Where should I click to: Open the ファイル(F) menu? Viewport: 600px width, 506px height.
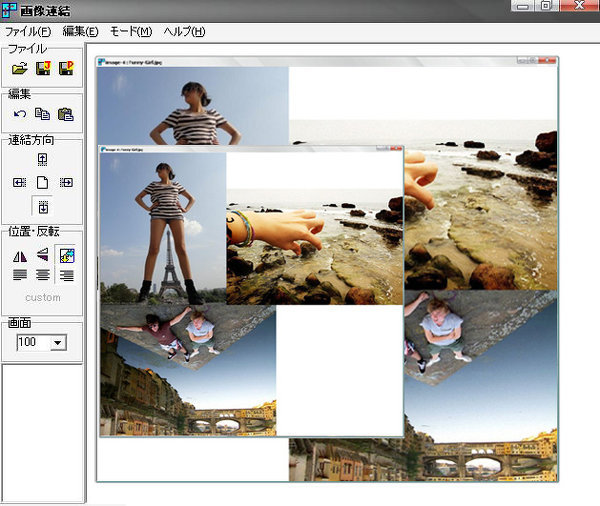(27, 32)
